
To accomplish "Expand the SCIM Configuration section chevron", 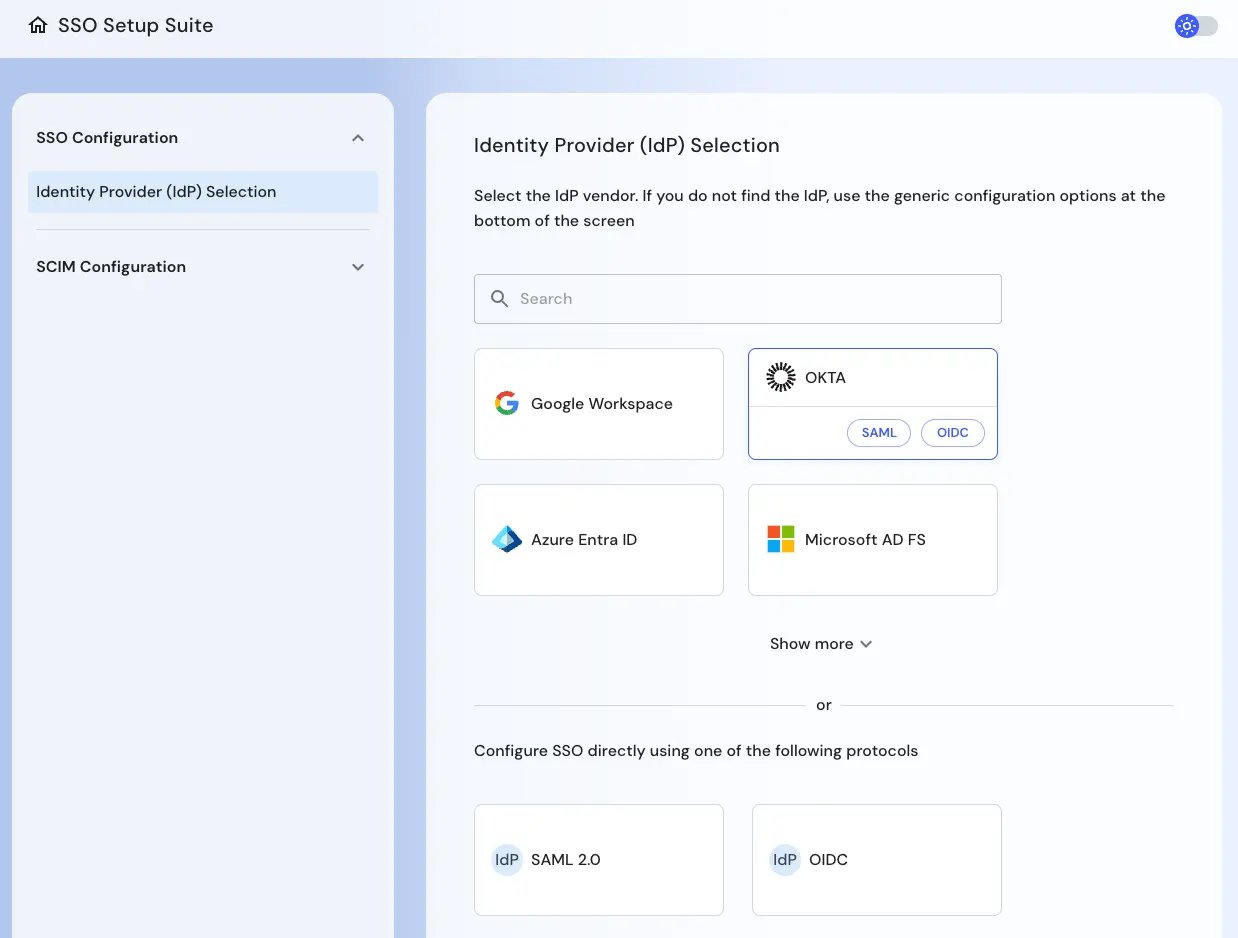I will [358, 267].
